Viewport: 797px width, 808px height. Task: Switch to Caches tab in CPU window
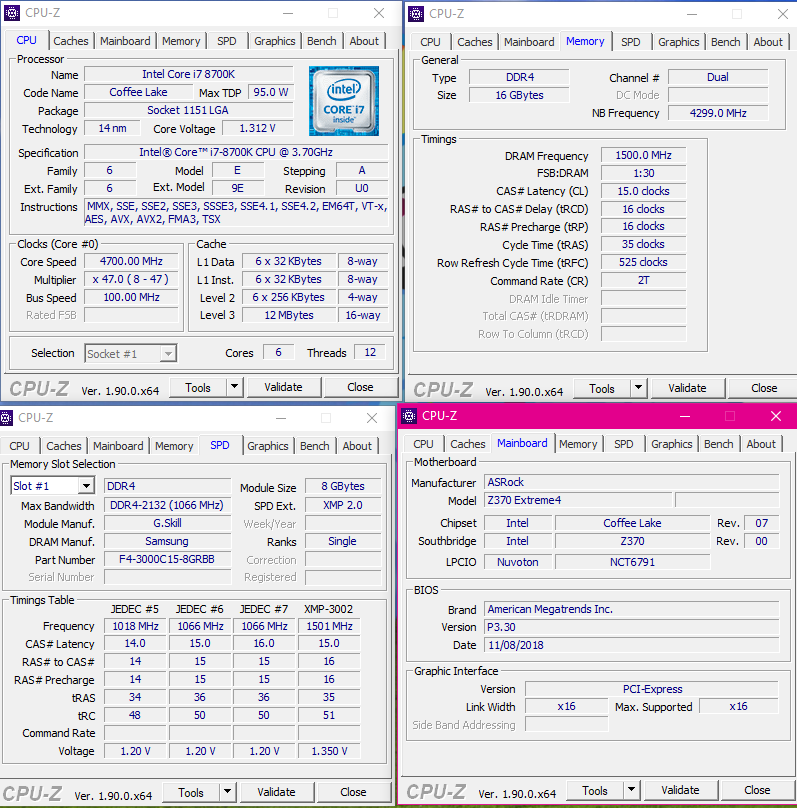tap(71, 41)
